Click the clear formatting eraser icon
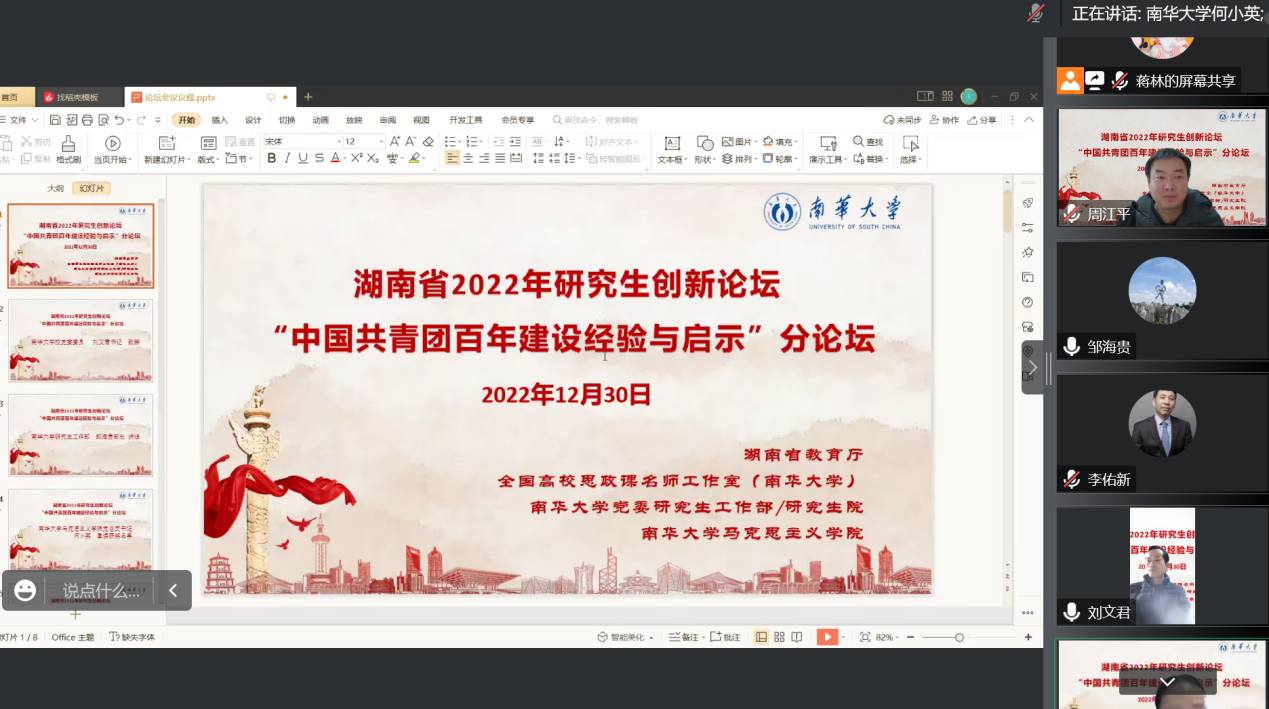This screenshot has height=709, width=1269. (x=428, y=142)
